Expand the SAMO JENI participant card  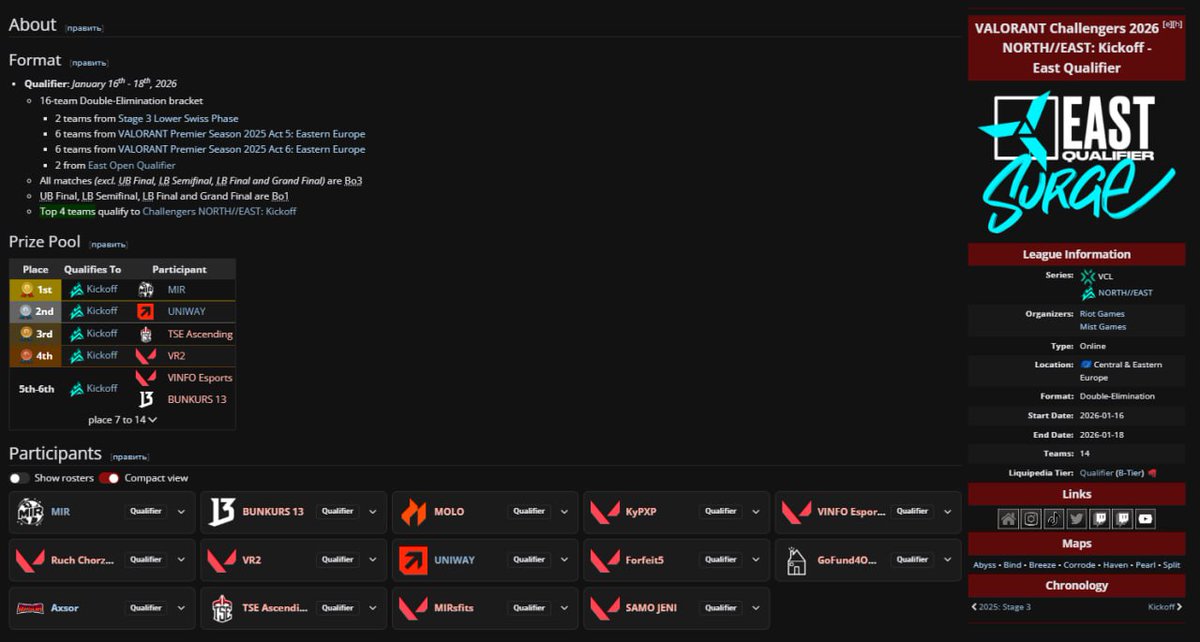coord(757,608)
